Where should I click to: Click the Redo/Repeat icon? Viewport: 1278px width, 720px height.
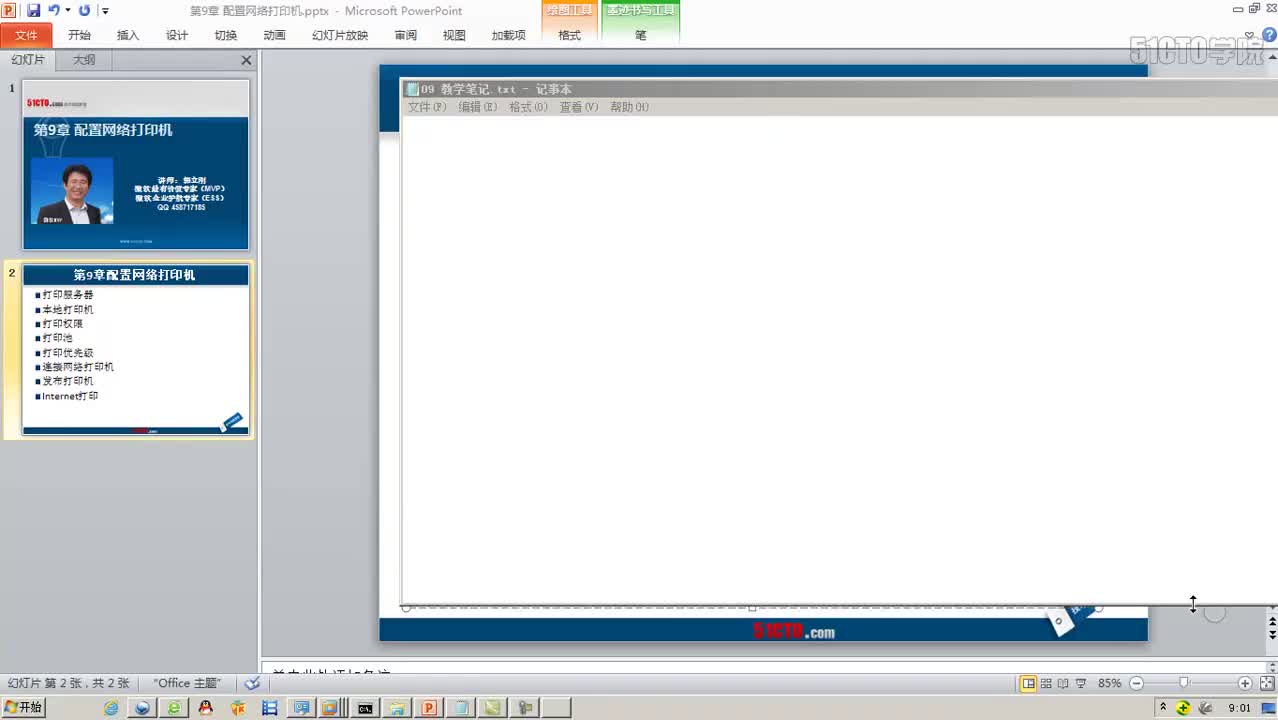pyautogui.click(x=84, y=10)
